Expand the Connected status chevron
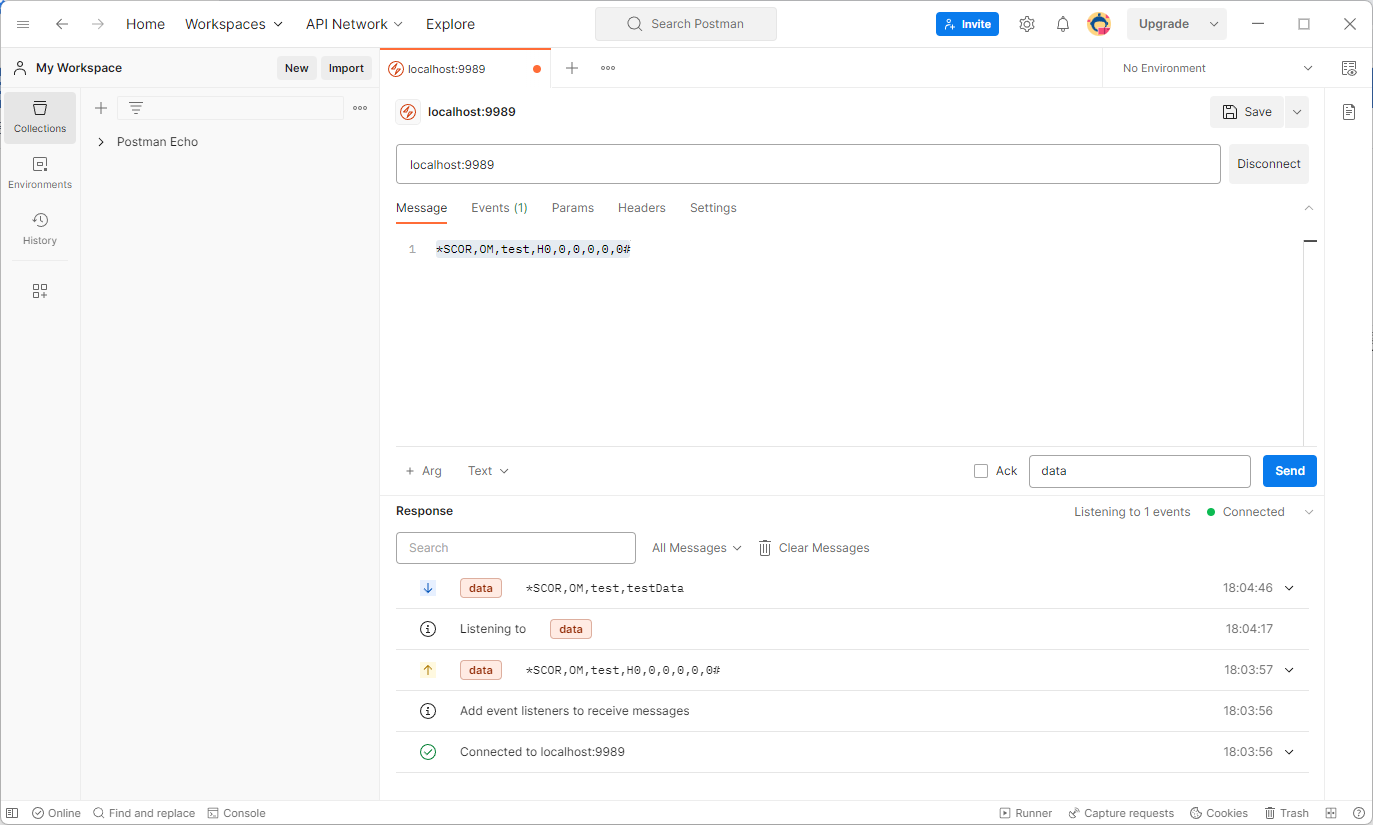Screen dimensions: 1373x825 tap(1309, 512)
